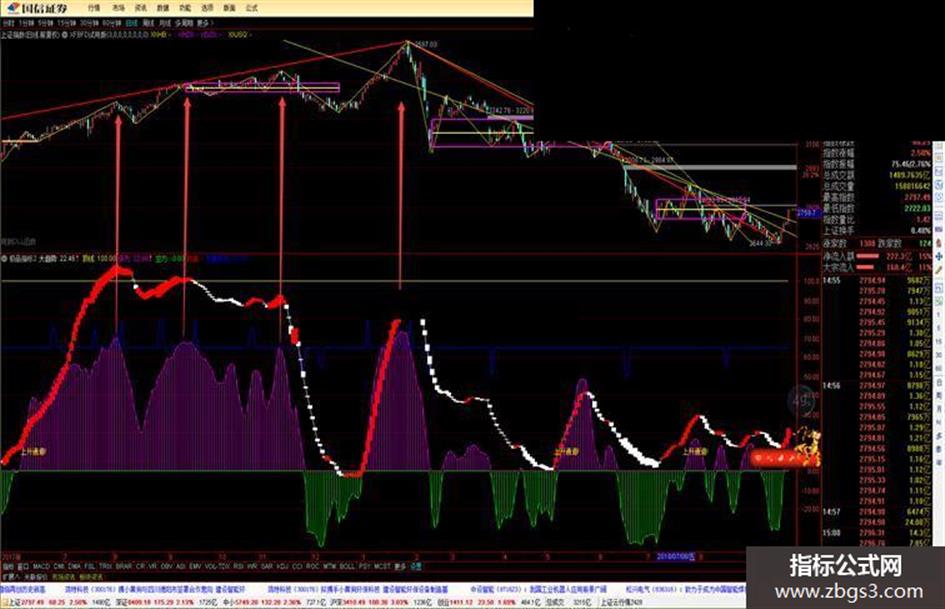The height and width of the screenshot is (609, 945).
Task: Select the PSY indicator tab
Action: [365, 567]
